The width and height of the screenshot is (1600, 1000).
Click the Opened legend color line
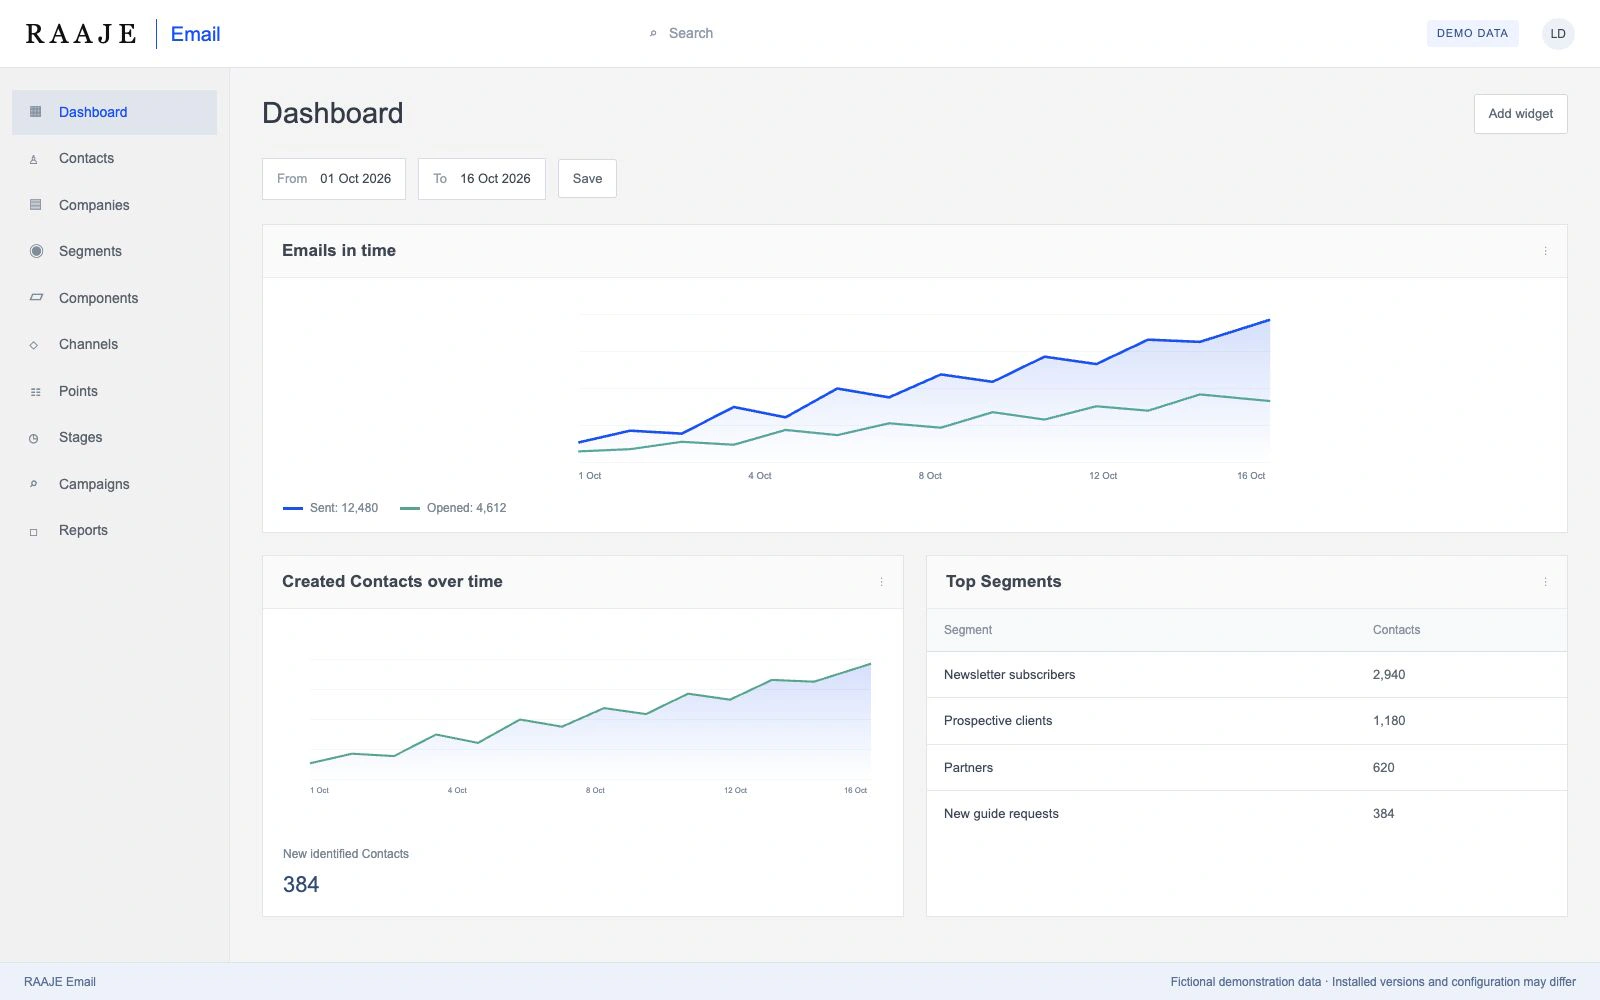click(410, 508)
